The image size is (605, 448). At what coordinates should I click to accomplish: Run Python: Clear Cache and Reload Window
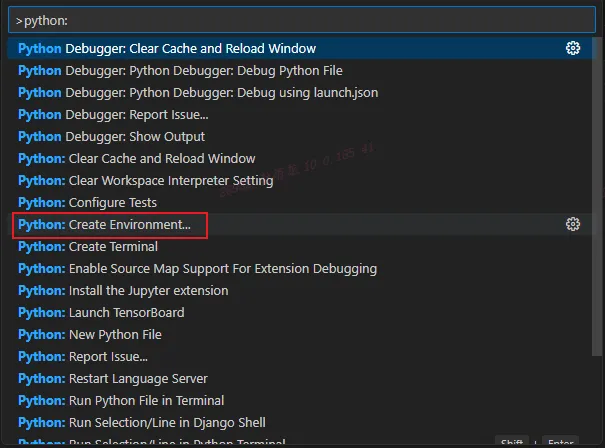click(x=299, y=159)
